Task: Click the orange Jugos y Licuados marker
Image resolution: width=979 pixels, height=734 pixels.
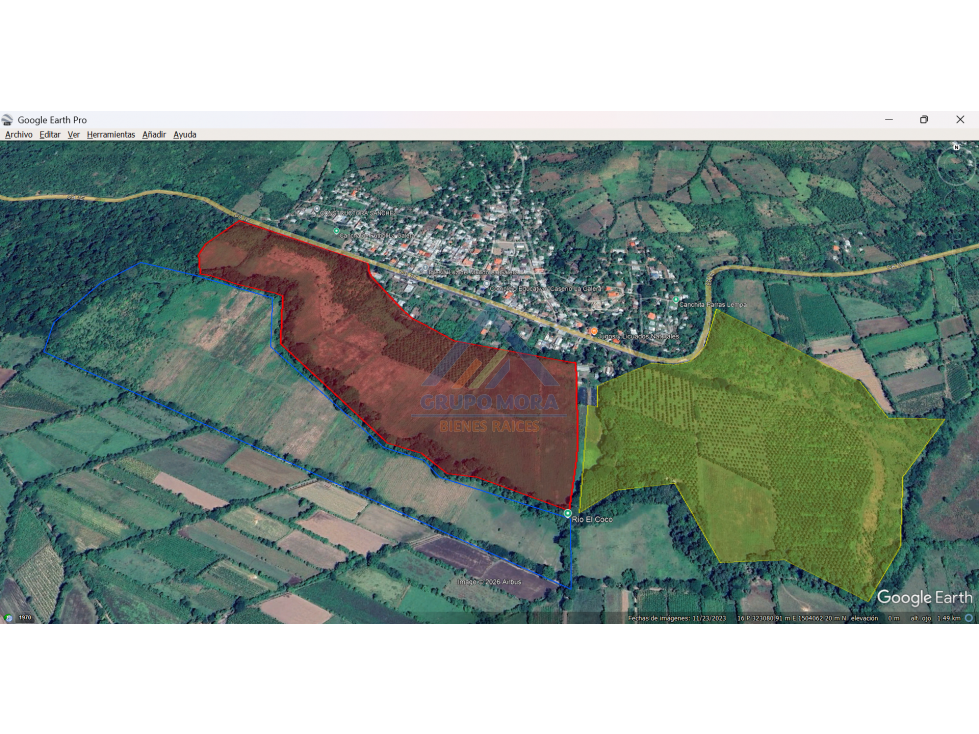Action: pyautogui.click(x=593, y=331)
